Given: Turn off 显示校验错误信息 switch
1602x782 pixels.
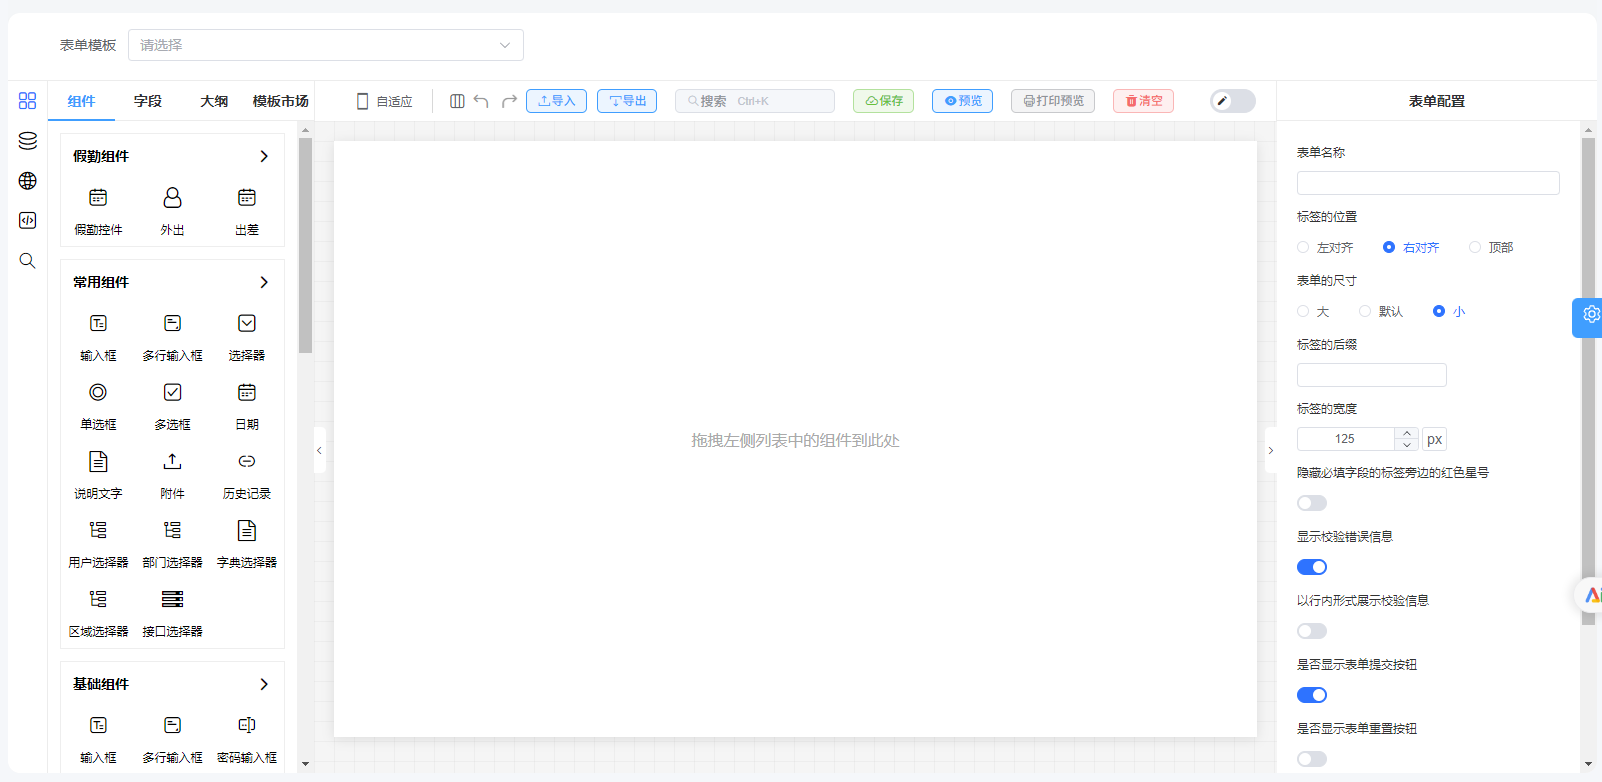Looking at the screenshot, I should pos(1312,567).
